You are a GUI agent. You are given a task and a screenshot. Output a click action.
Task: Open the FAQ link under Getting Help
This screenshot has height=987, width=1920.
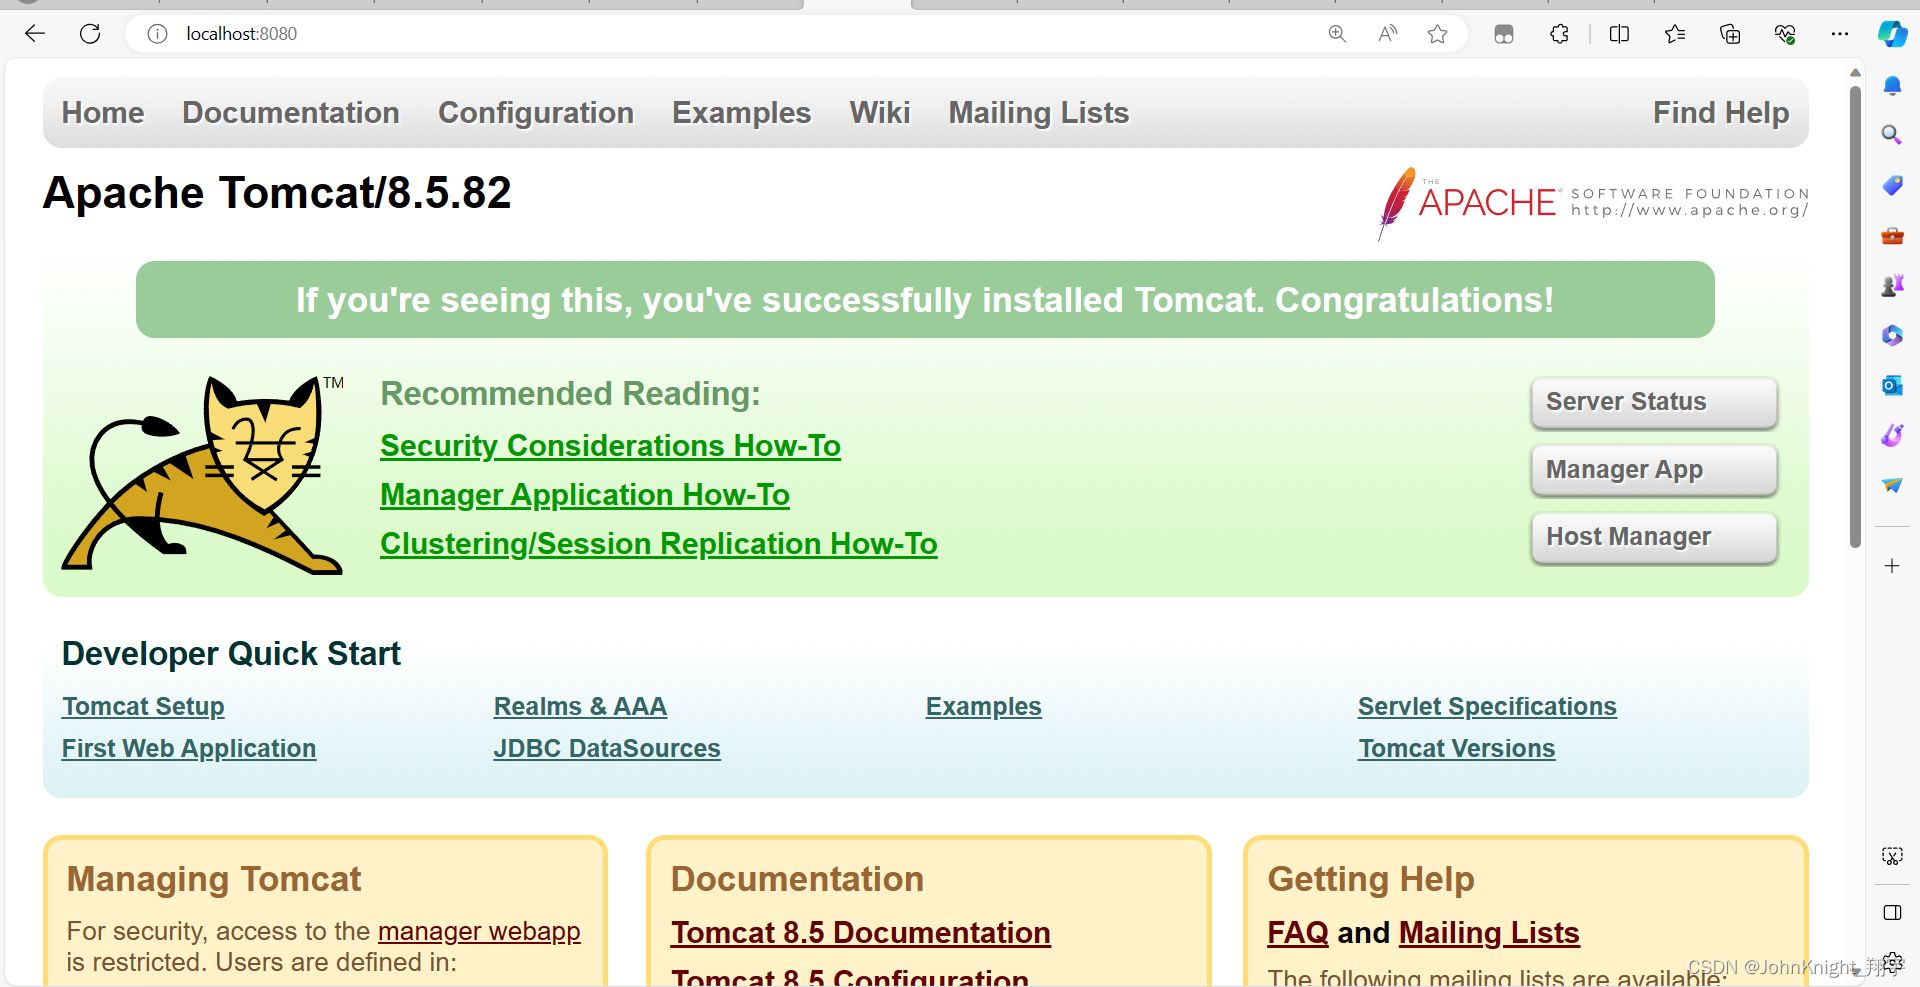(1298, 933)
